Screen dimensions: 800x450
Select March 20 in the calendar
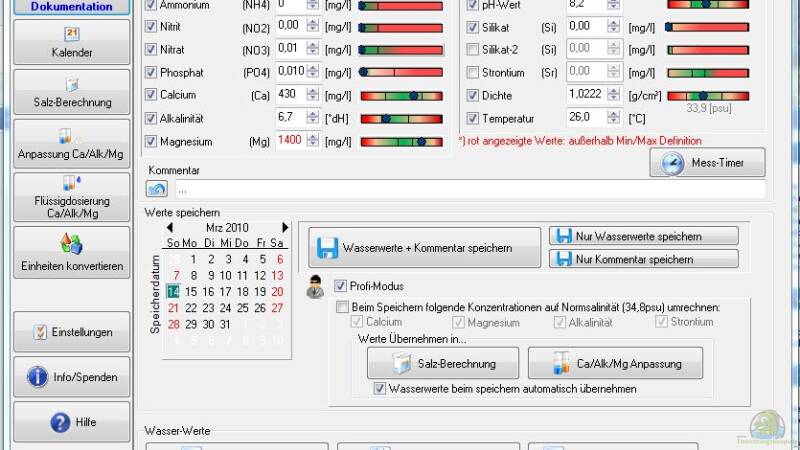[x=277, y=292]
